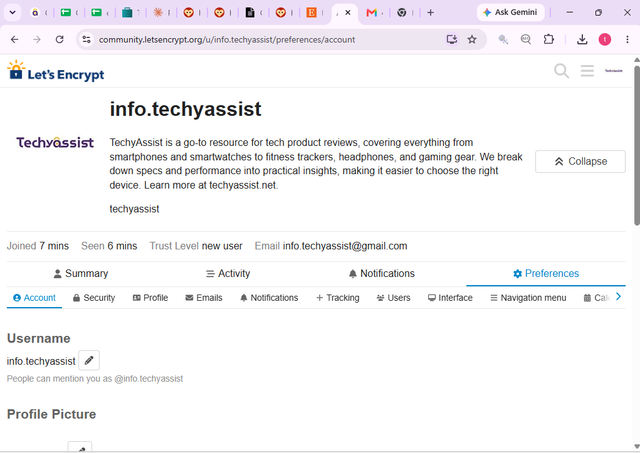Image resolution: width=640 pixels, height=453 pixels.
Task: Open the Security preferences section
Action: (x=94, y=298)
